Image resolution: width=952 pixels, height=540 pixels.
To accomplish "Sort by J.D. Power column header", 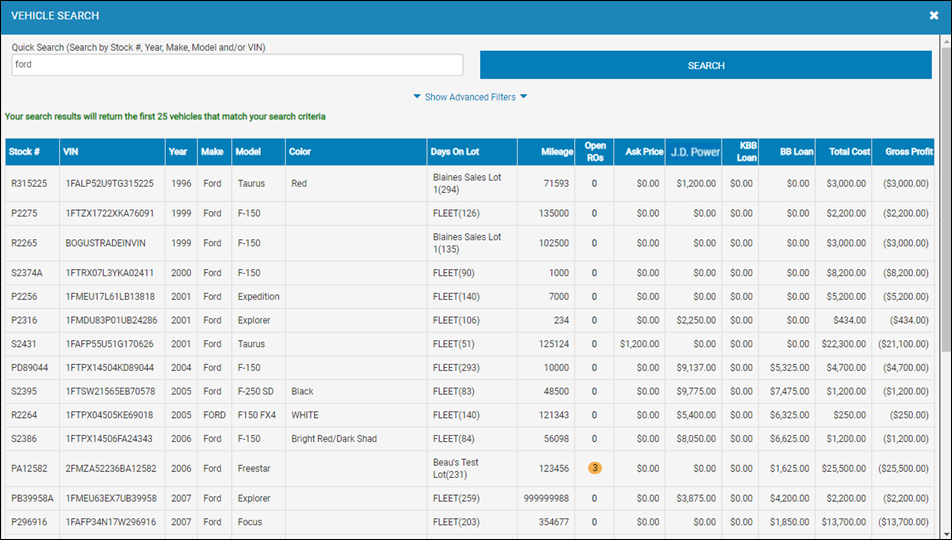I will (693, 152).
